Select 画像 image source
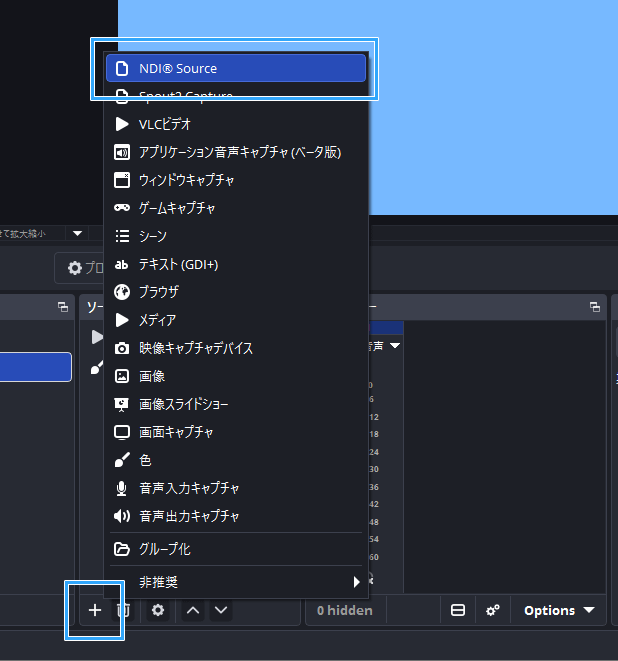 [x=236, y=376]
